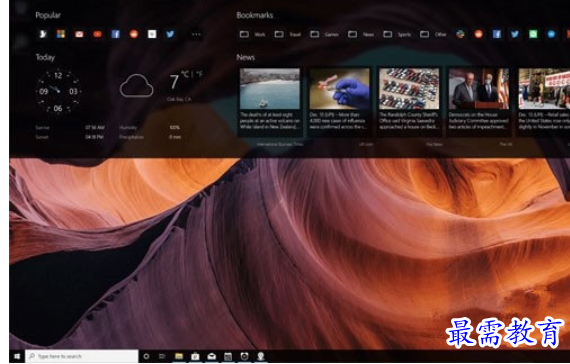The height and width of the screenshot is (364, 570).
Task: Open the white square icon before Twitter under Popular
Action: (x=152, y=34)
